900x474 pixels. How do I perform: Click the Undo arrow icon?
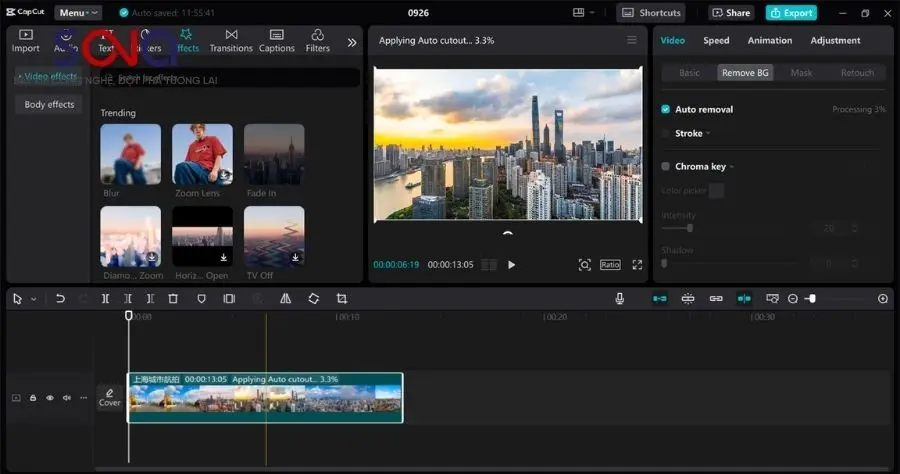coord(60,299)
